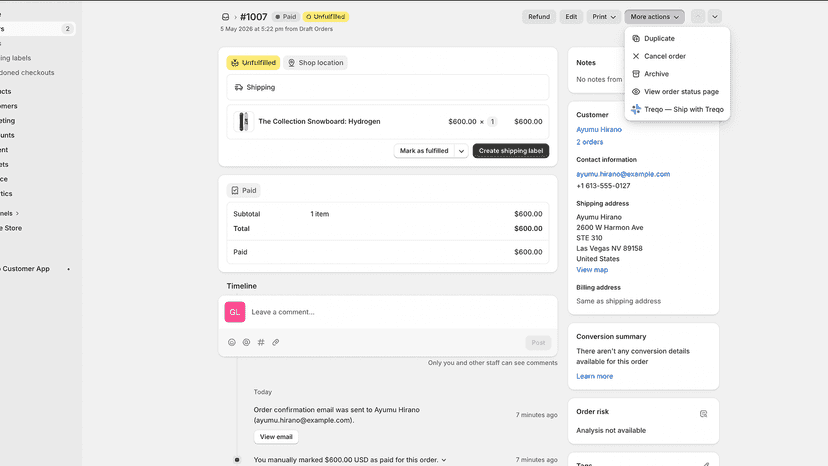The width and height of the screenshot is (828, 466).
Task: Insert an emoji in the comment
Action: [x=231, y=342]
